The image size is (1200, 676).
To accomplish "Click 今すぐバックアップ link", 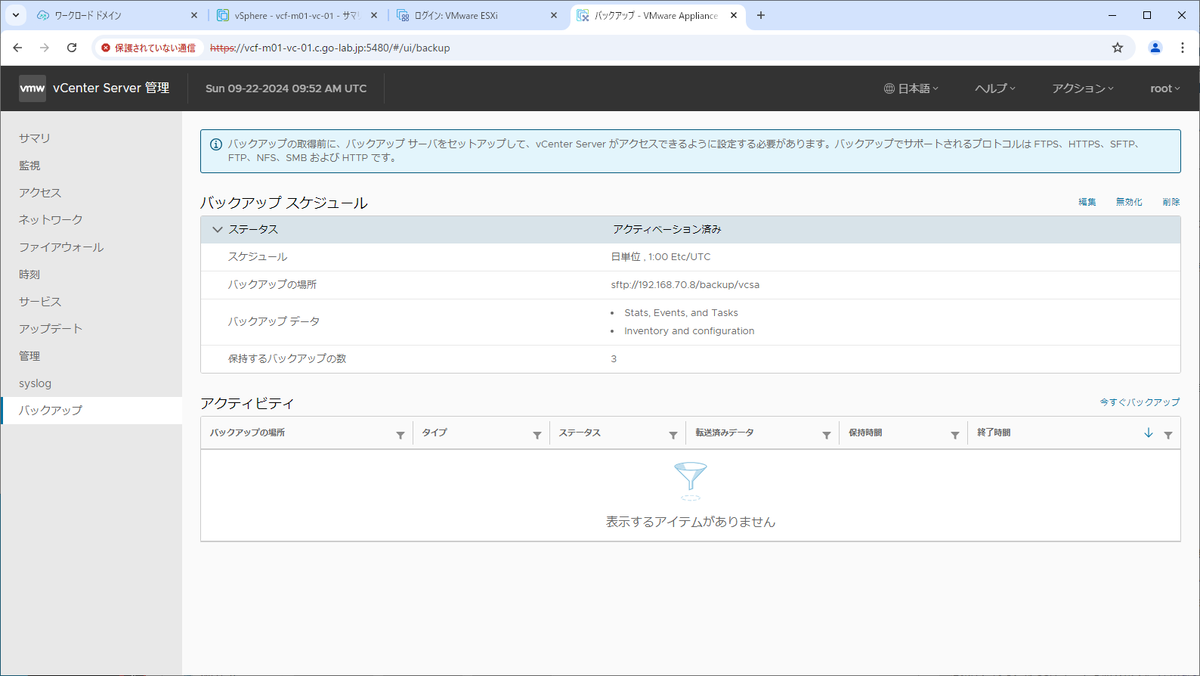I will tap(1140, 402).
